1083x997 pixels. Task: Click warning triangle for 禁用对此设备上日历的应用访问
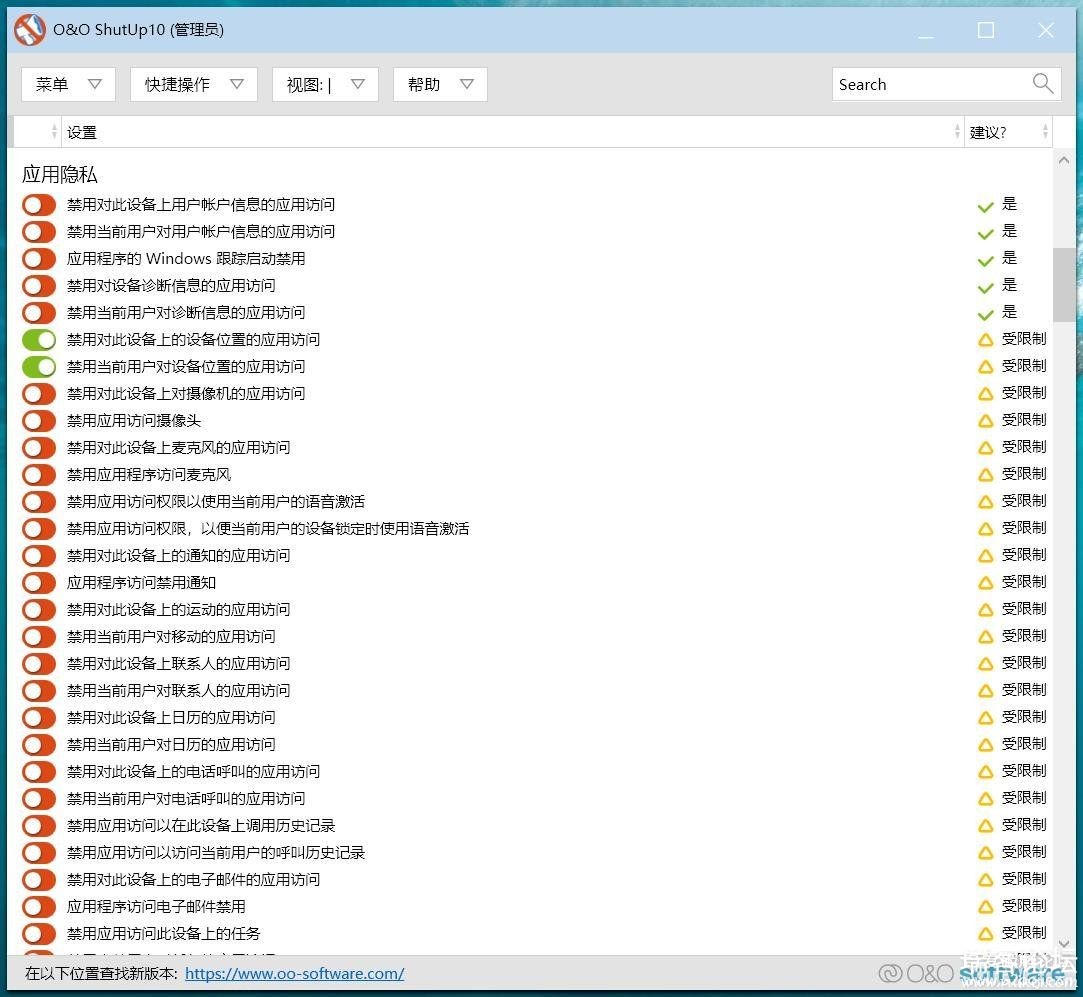point(986,717)
